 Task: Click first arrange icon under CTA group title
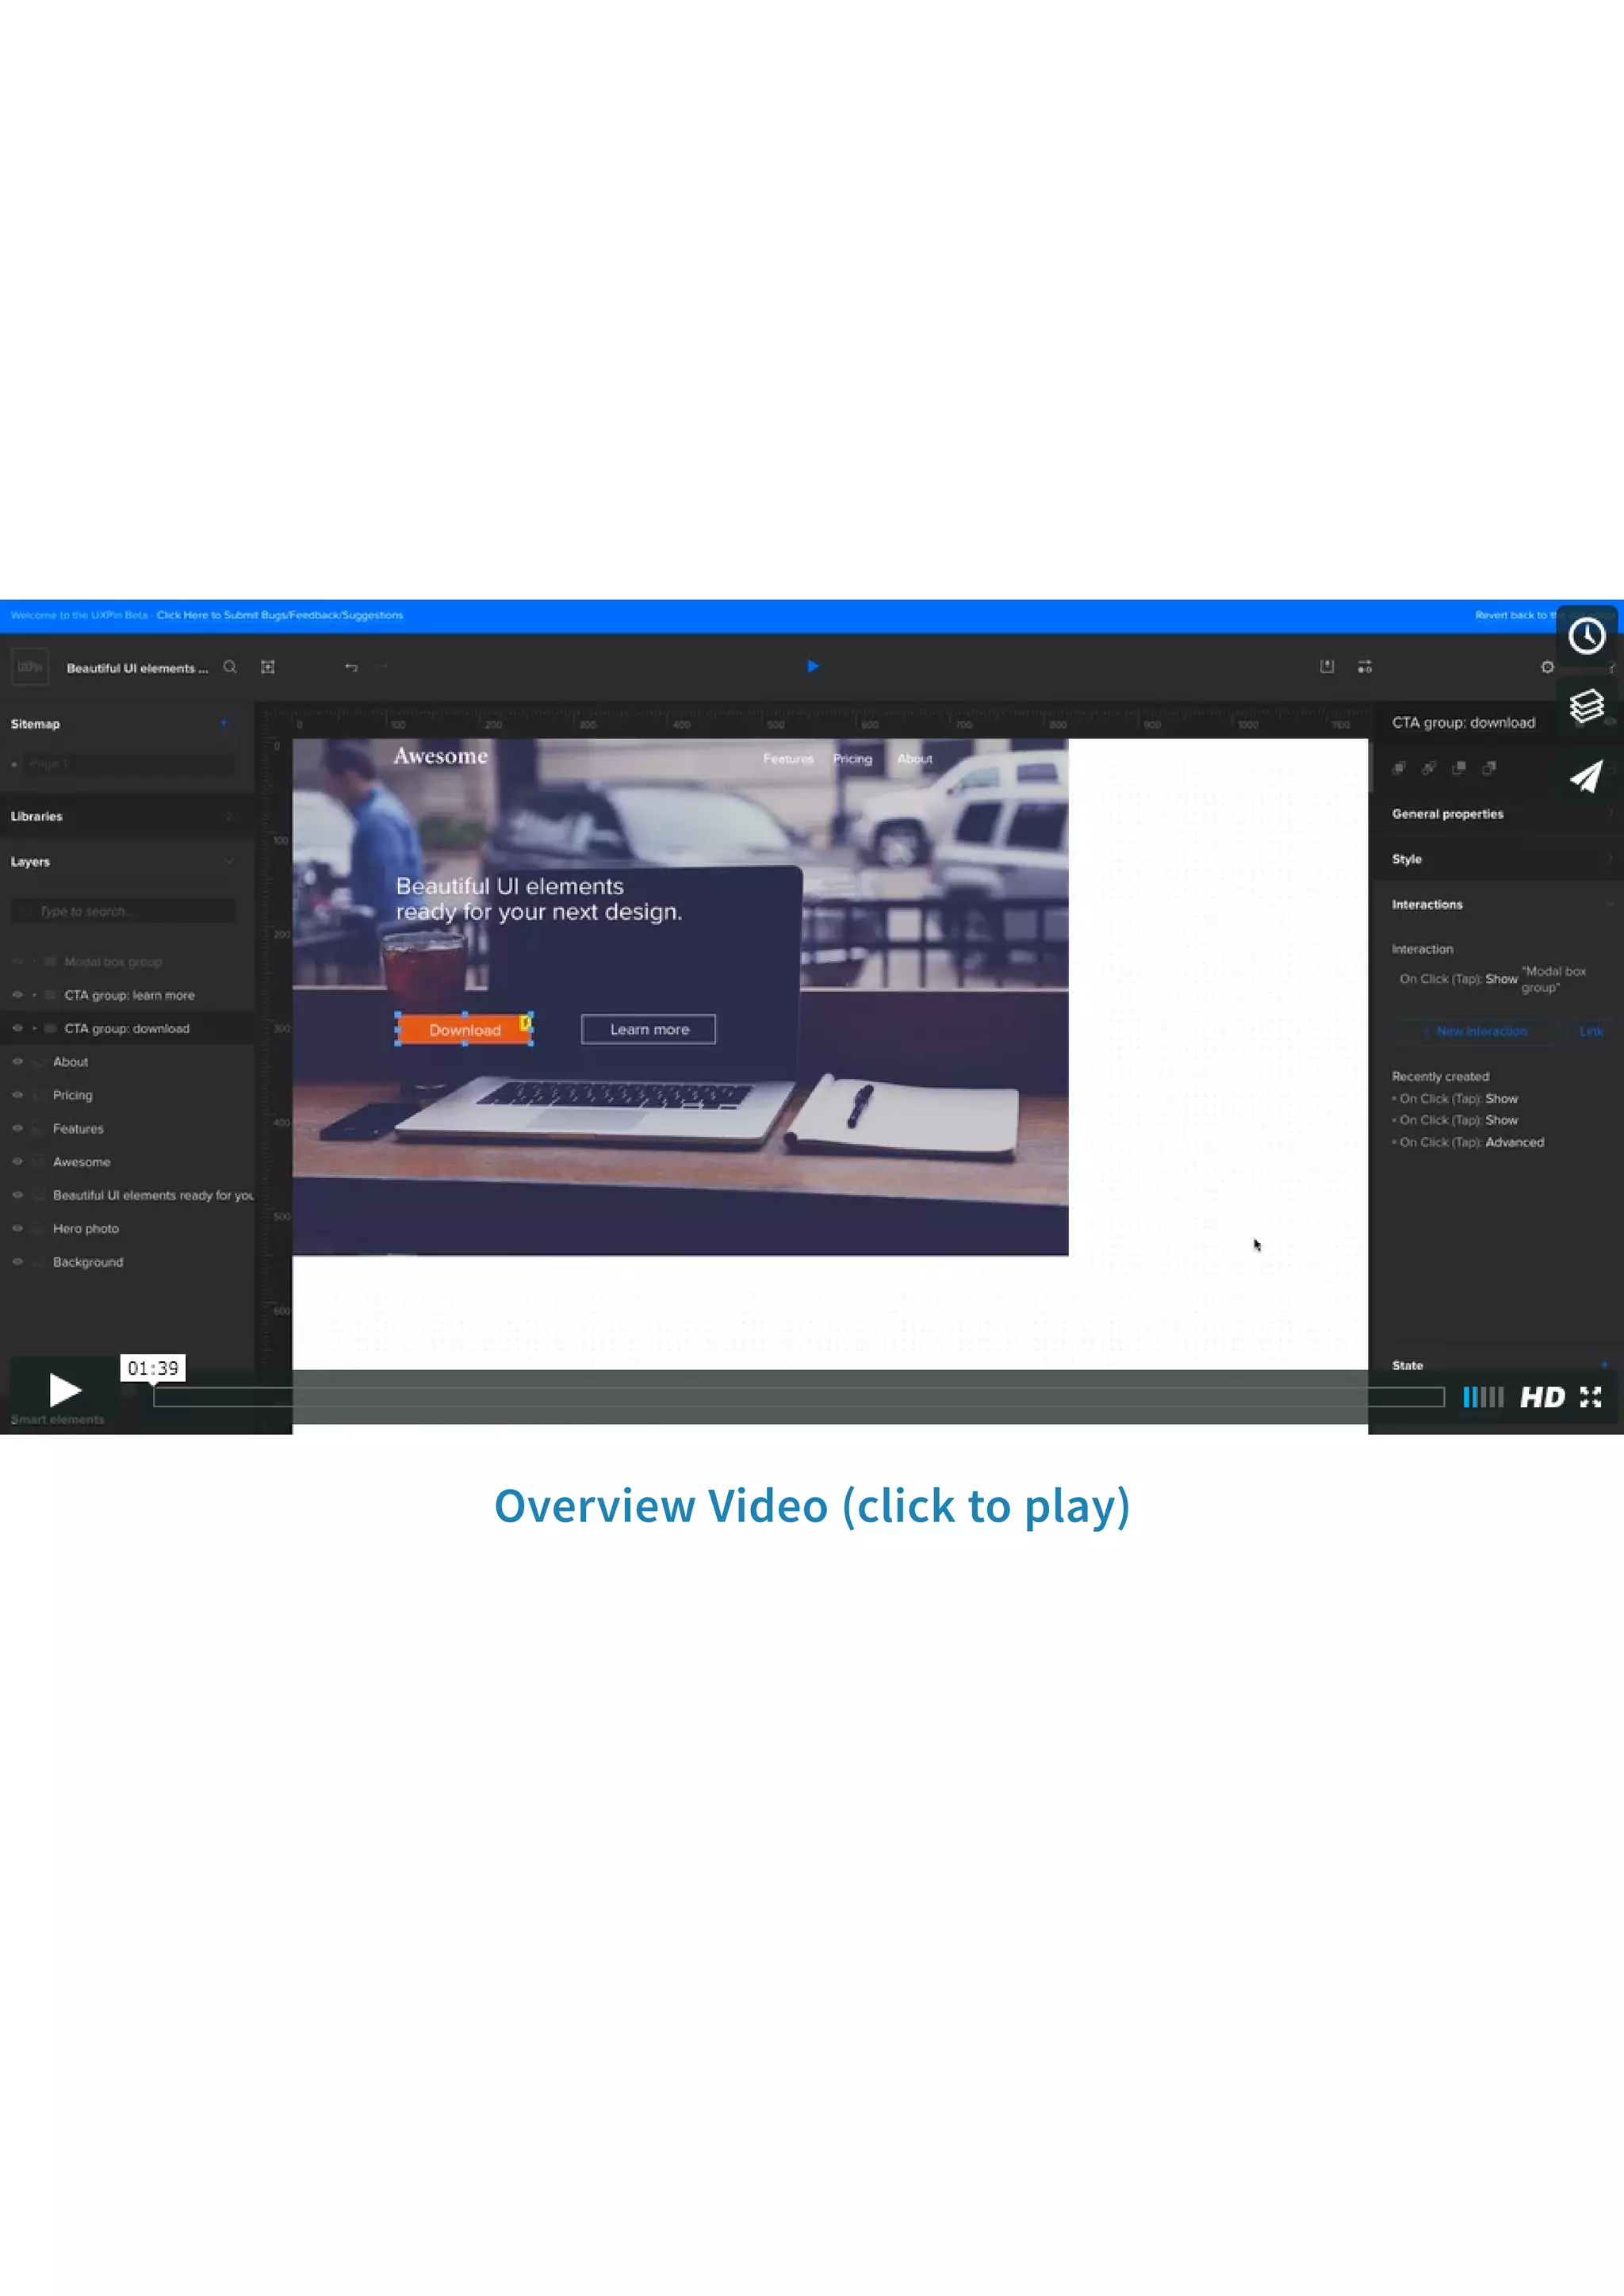point(1399,768)
